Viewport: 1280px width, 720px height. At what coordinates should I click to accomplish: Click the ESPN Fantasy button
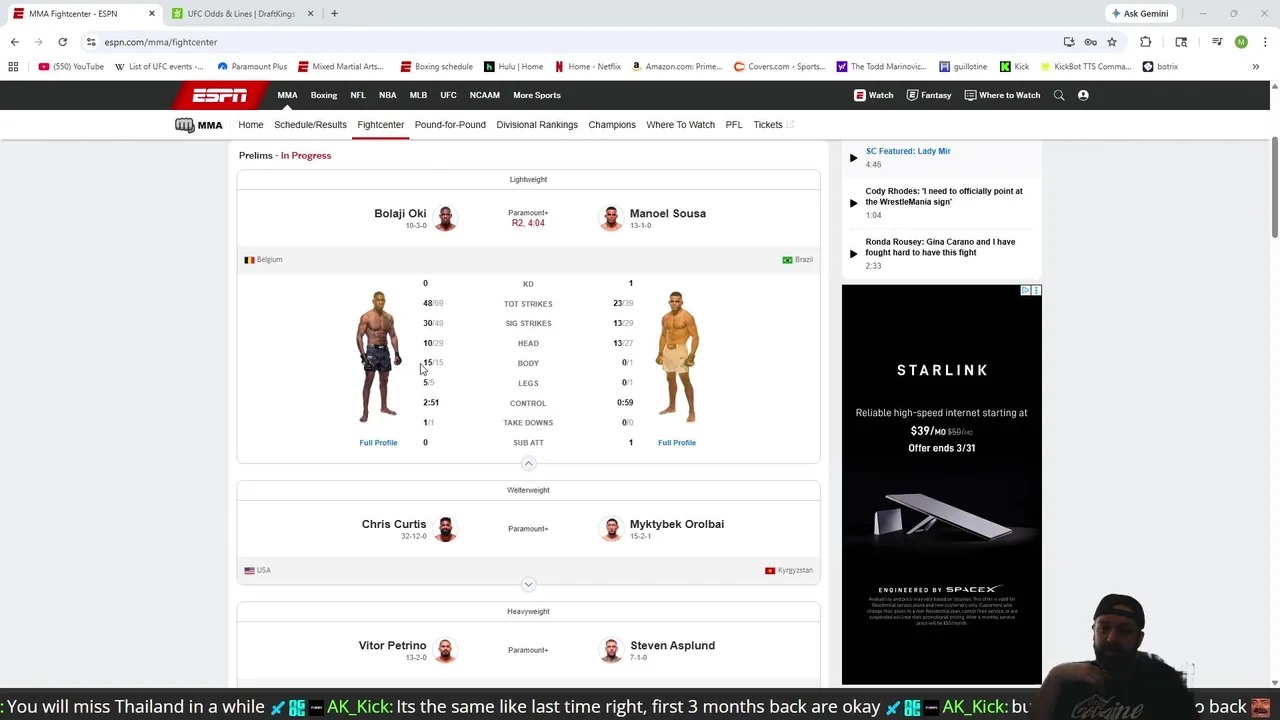tap(929, 95)
